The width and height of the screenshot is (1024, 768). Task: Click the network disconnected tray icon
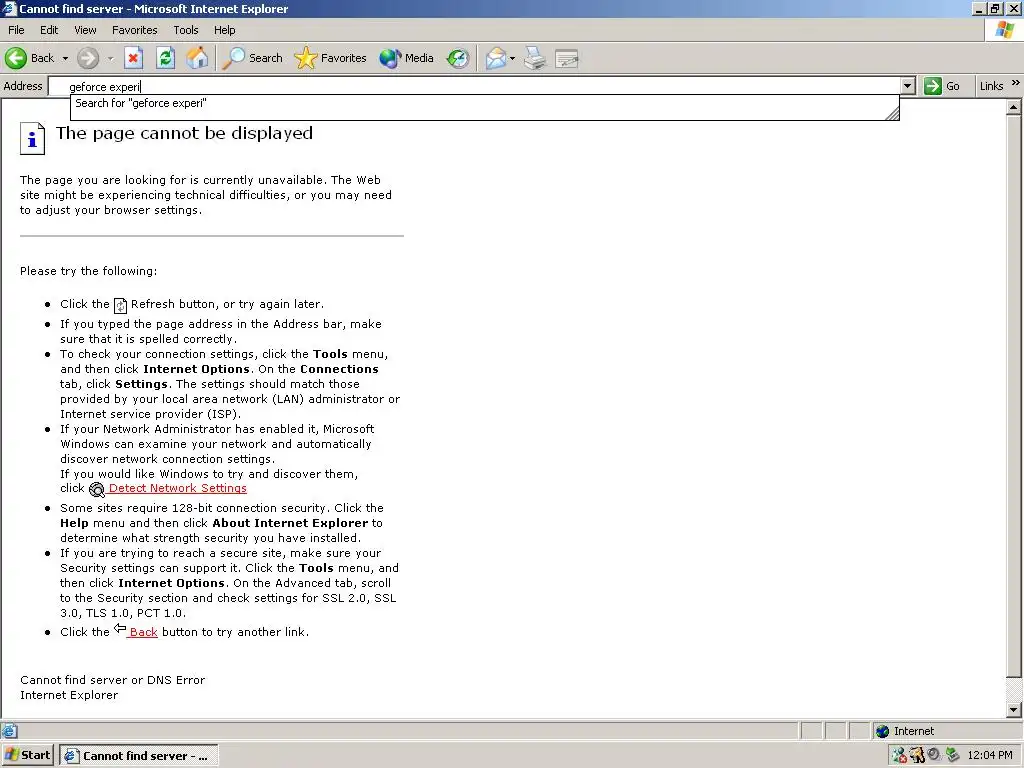899,755
